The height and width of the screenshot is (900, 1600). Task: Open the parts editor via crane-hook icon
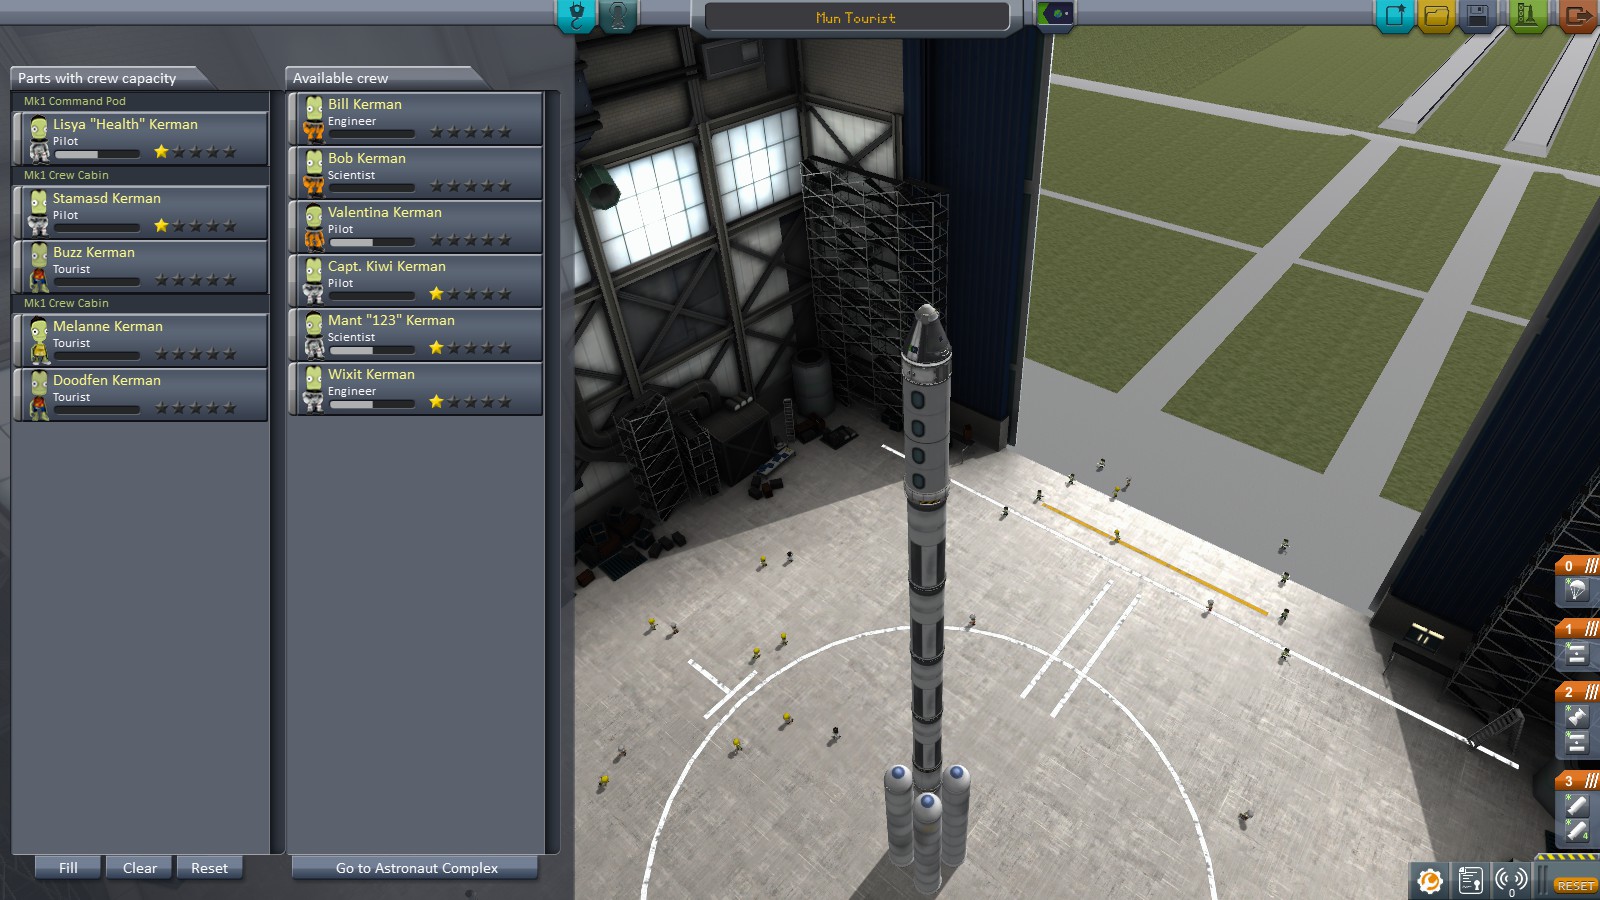tap(576, 16)
